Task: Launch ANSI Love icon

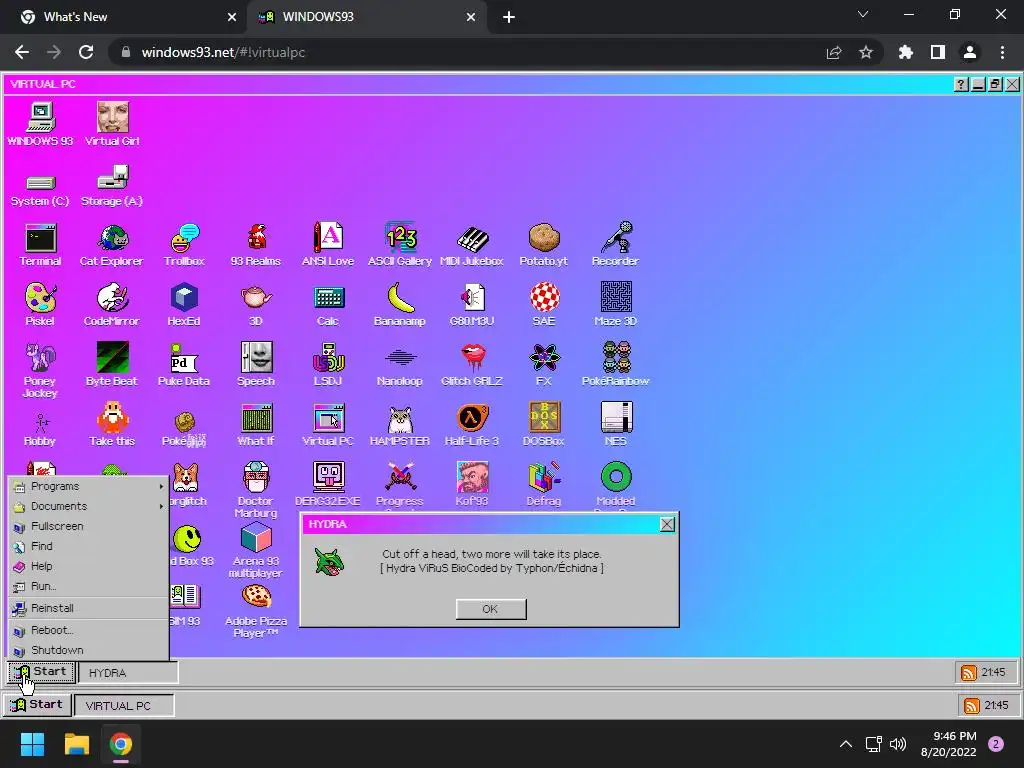Action: coord(328,244)
